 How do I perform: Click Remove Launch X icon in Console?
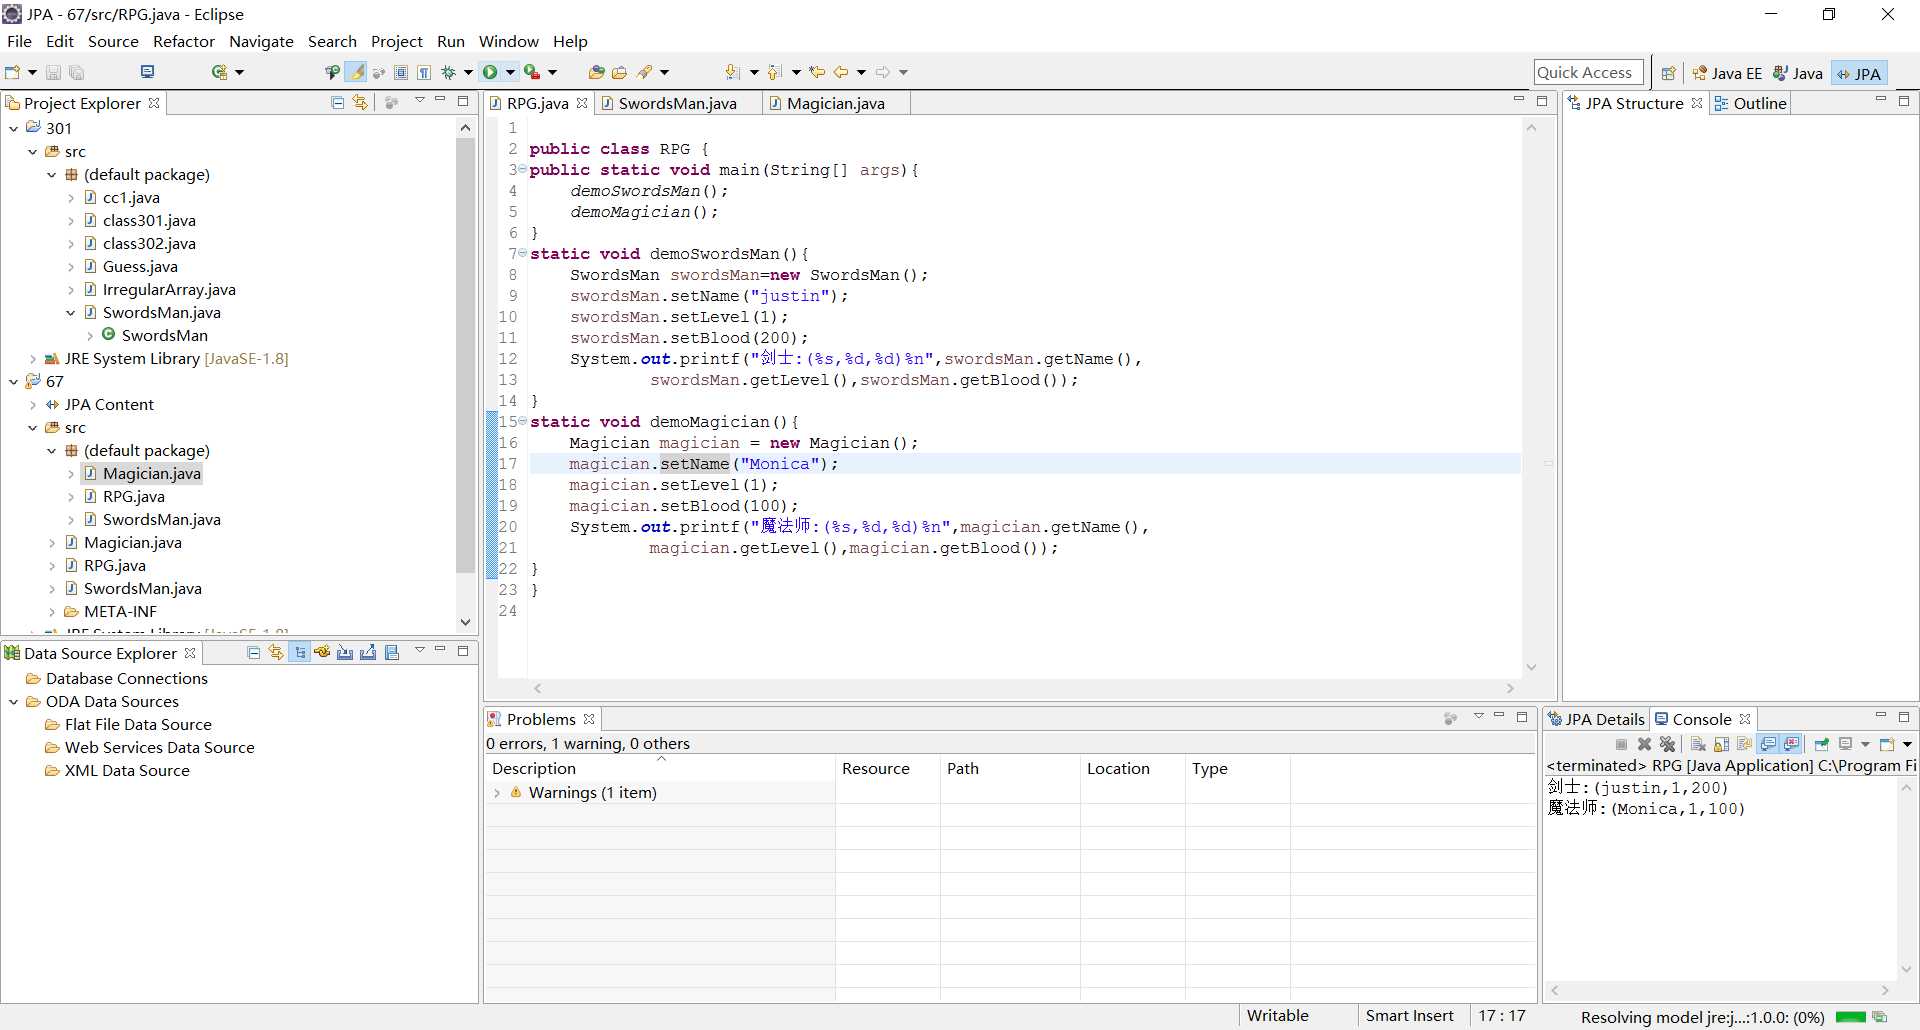tap(1644, 744)
